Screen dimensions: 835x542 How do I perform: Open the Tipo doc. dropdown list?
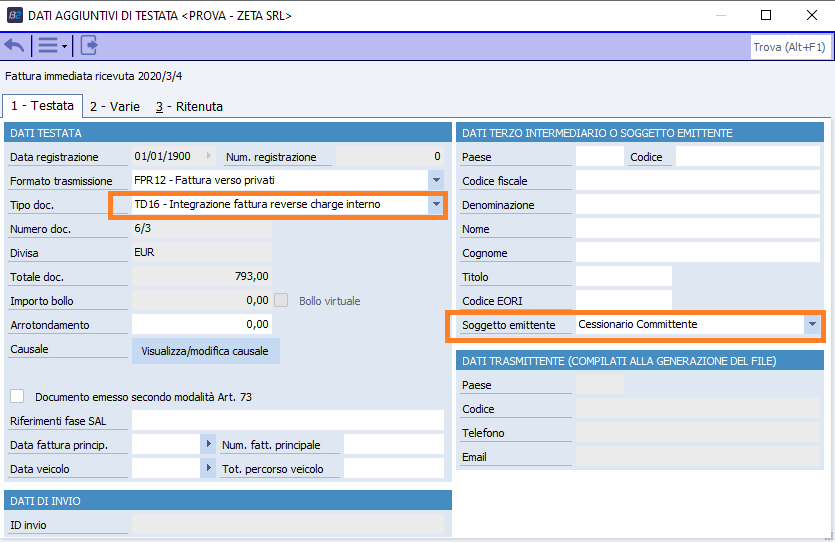pos(435,205)
